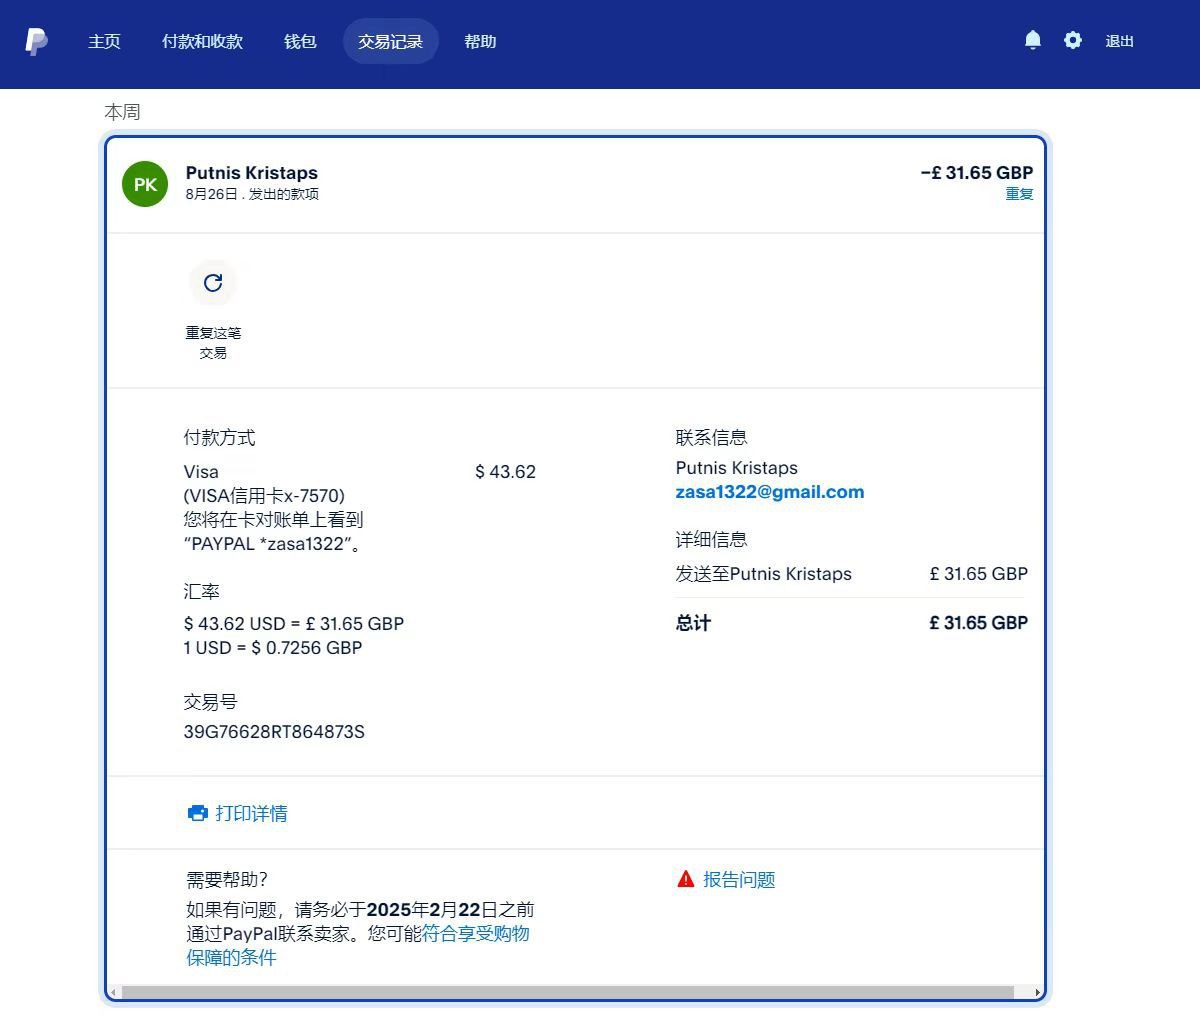This screenshot has height=1015, width=1200.
Task: Open the 付款和收款 menu item
Action: pyautogui.click(x=202, y=41)
